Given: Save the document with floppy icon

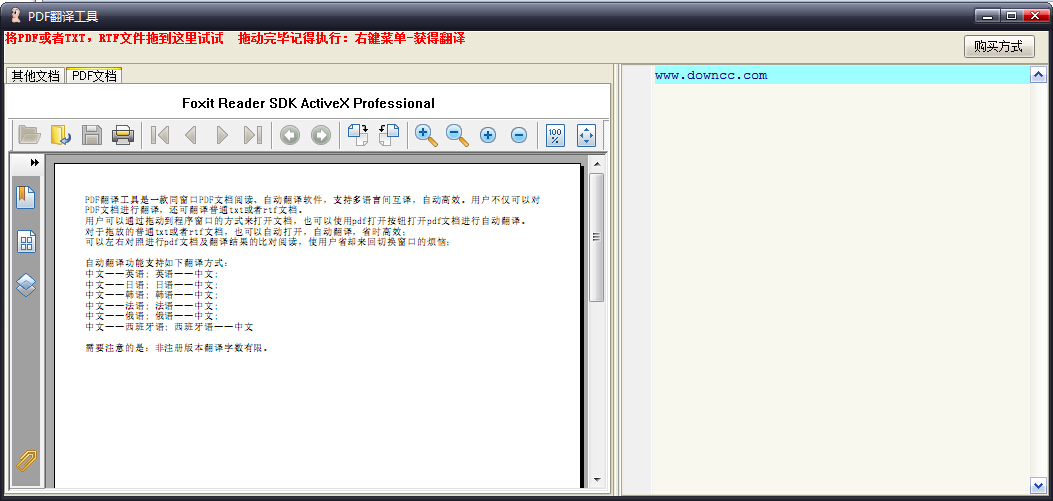Looking at the screenshot, I should (x=91, y=135).
